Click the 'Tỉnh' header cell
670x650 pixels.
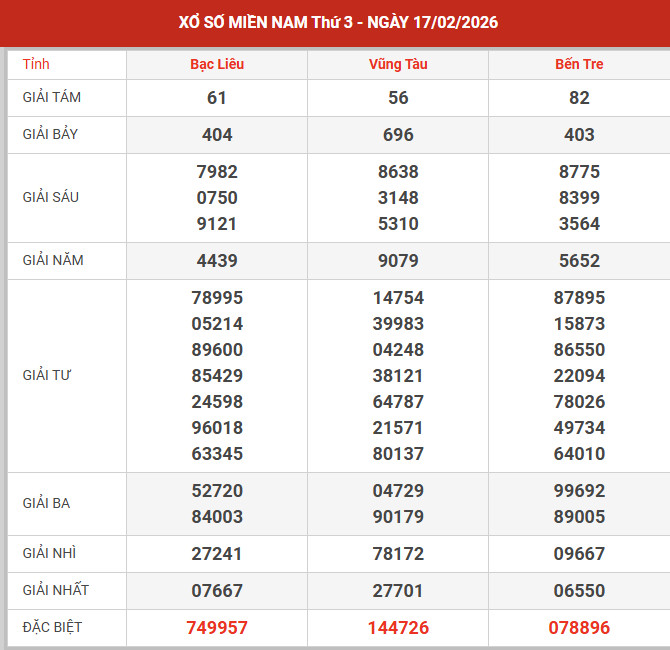click(36, 64)
